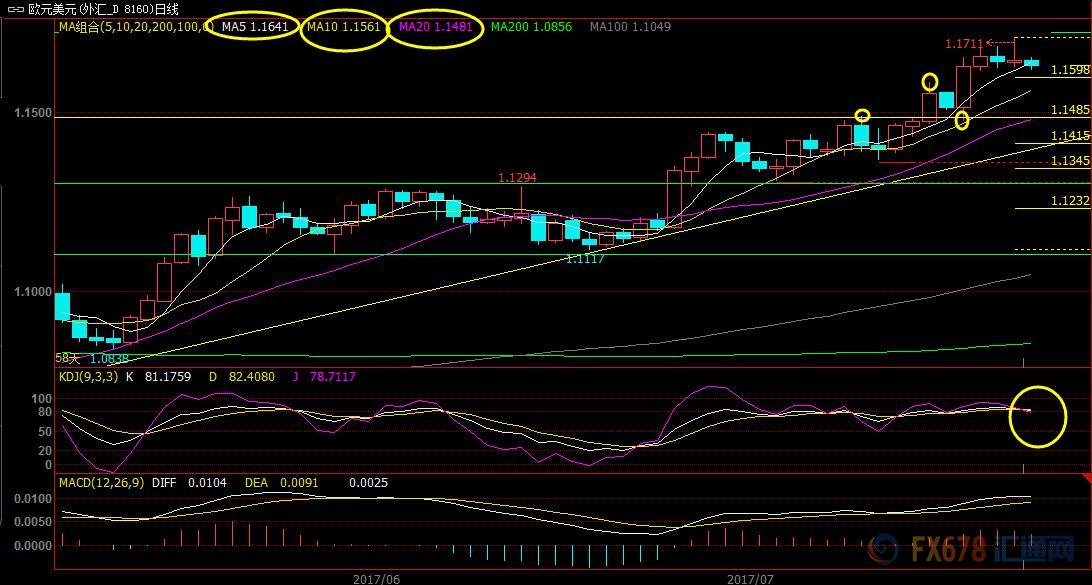Open the KDJ(9,3,3) indicator label
Screen dimensions: 1092x585
click(x=90, y=377)
